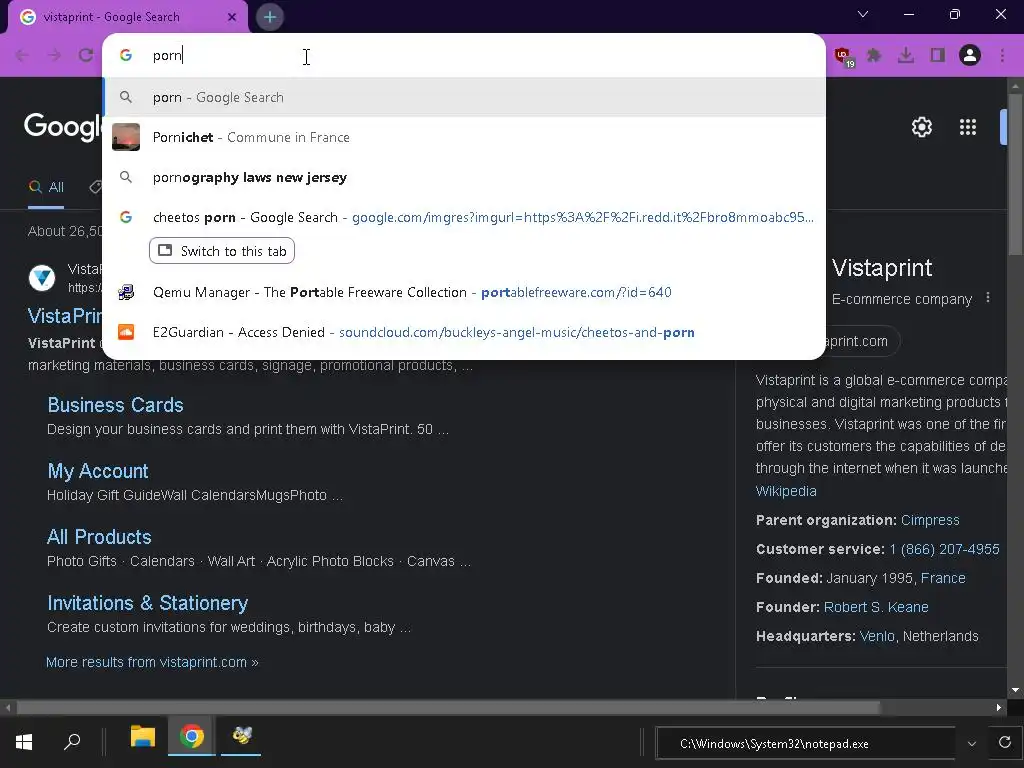Click the horizontal page scrollbar thumb
Viewport: 1024px width, 768px height.
(x=448, y=708)
